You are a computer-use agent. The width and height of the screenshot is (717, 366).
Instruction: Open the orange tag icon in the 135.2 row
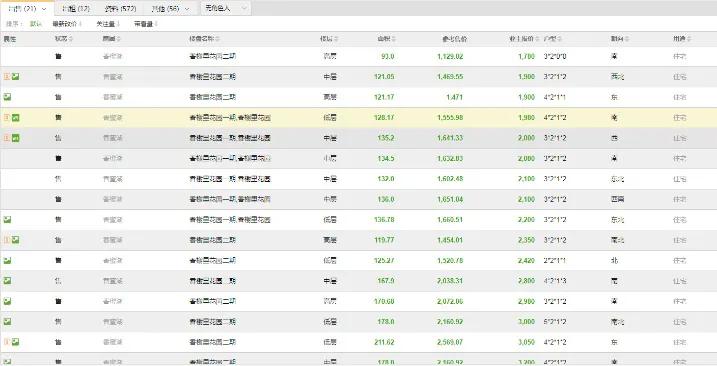pyautogui.click(x=7, y=138)
